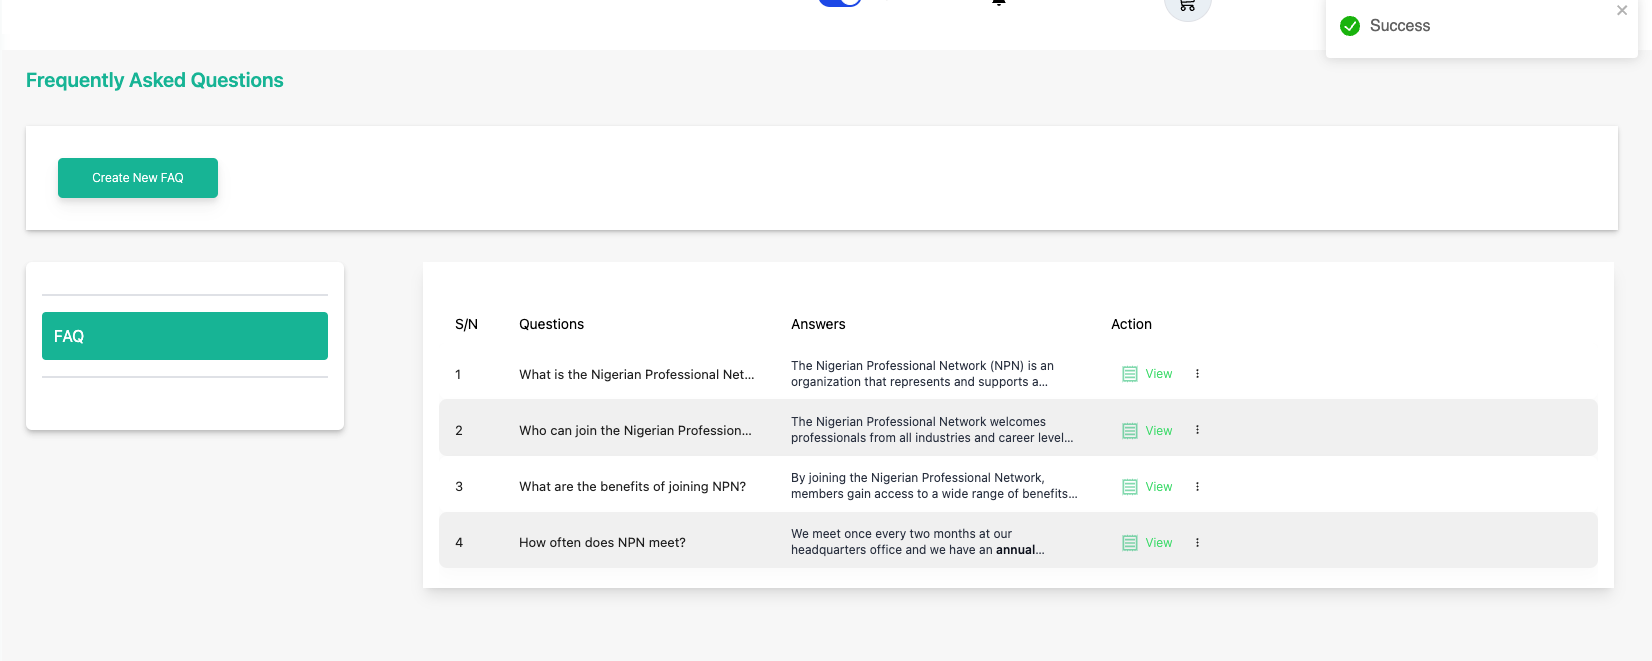View the 'How often does NPN meet?' FAQ
Viewport: 1652px width, 661px height.
point(1147,543)
